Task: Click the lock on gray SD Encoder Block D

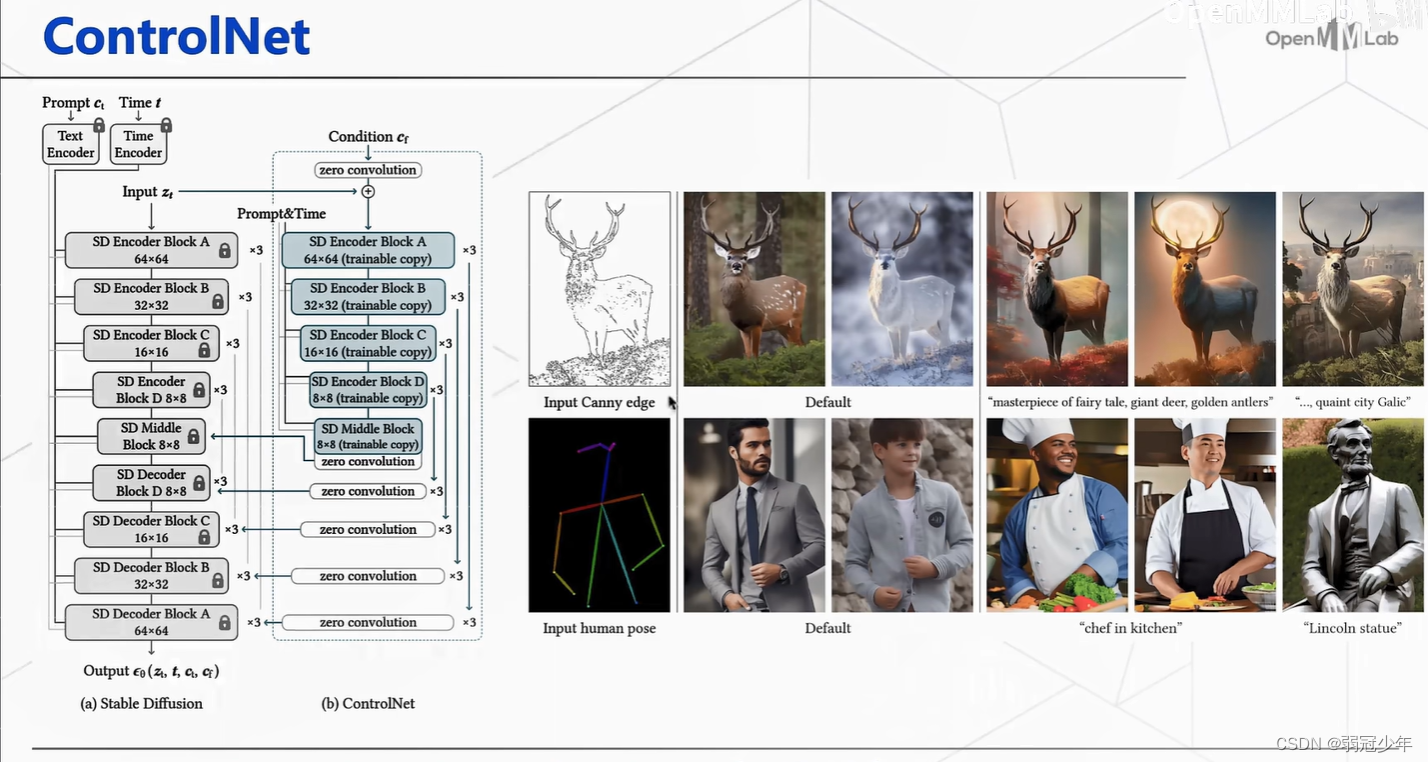Action: pyautogui.click(x=199, y=390)
